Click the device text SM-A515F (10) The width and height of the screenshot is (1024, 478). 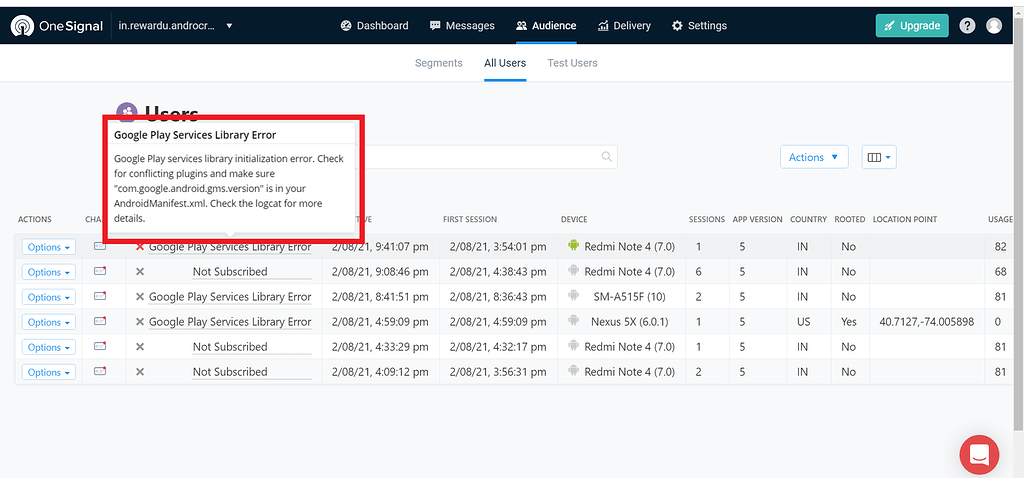click(x=630, y=296)
